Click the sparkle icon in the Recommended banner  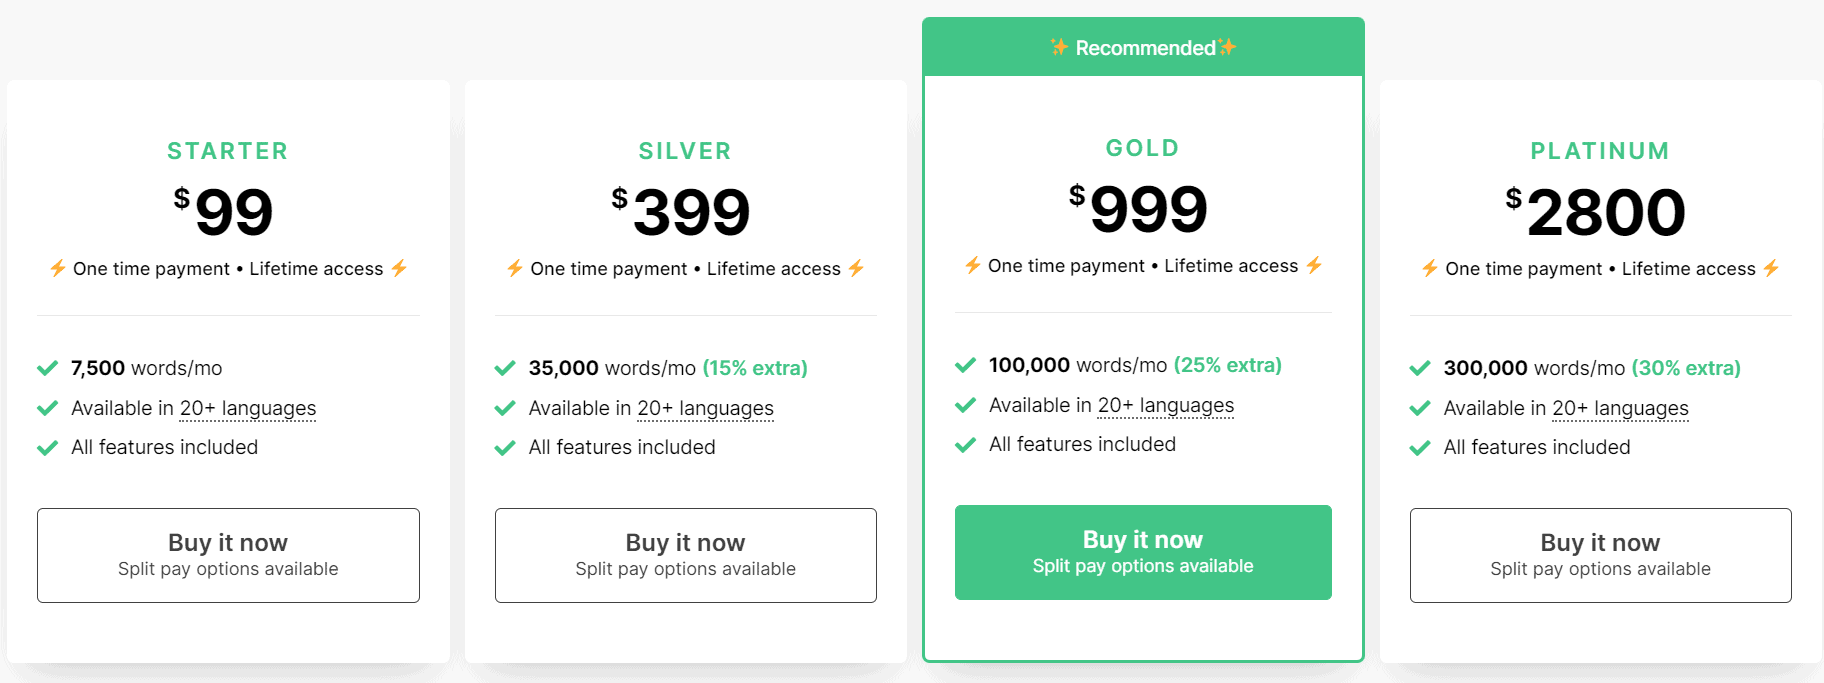[1058, 46]
